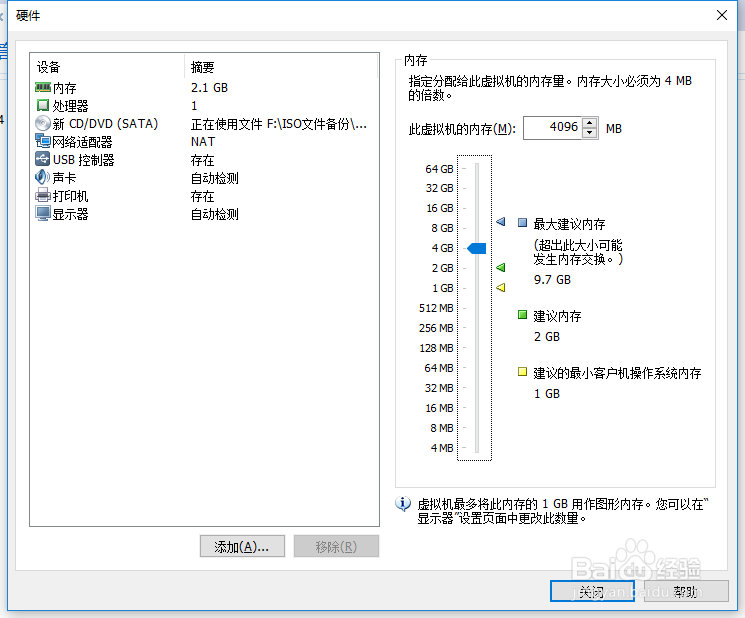The width and height of the screenshot is (745, 618).
Task: Click the memory value field showing 4096
Action: pos(553,128)
